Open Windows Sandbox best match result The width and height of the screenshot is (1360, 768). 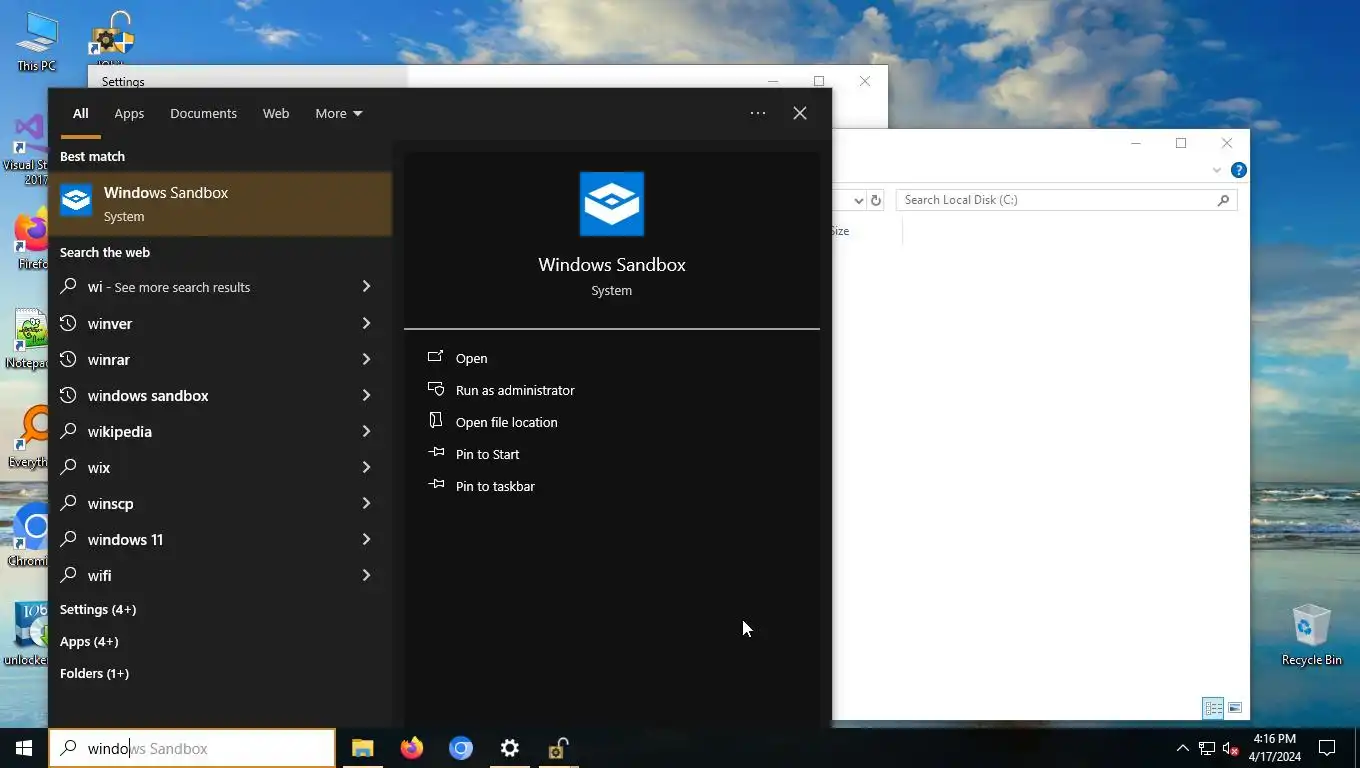coord(220,204)
